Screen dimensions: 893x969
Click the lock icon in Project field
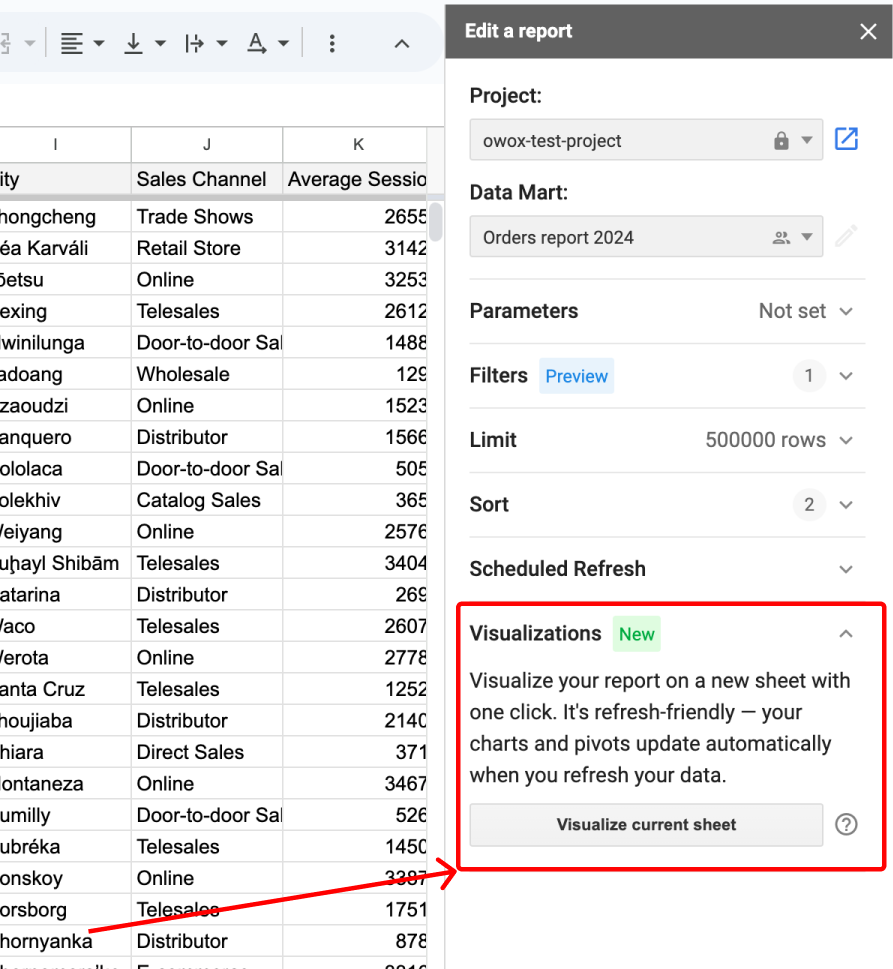781,140
